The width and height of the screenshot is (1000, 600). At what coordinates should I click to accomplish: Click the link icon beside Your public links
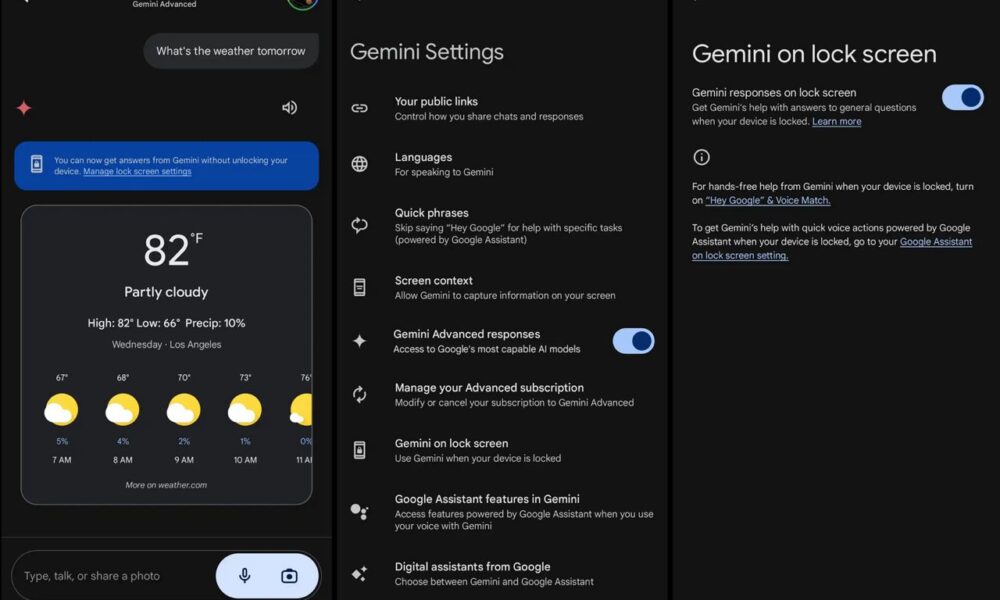[x=360, y=108]
